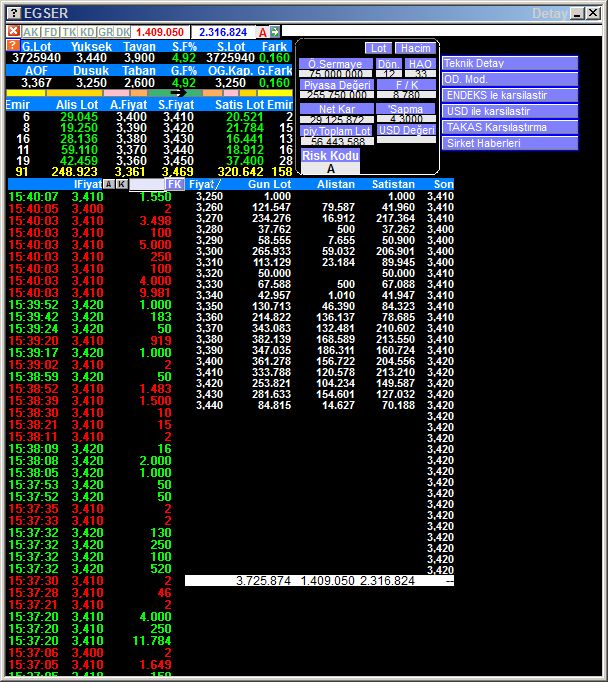
Task: Click the FK button in trades header
Action: [174, 184]
